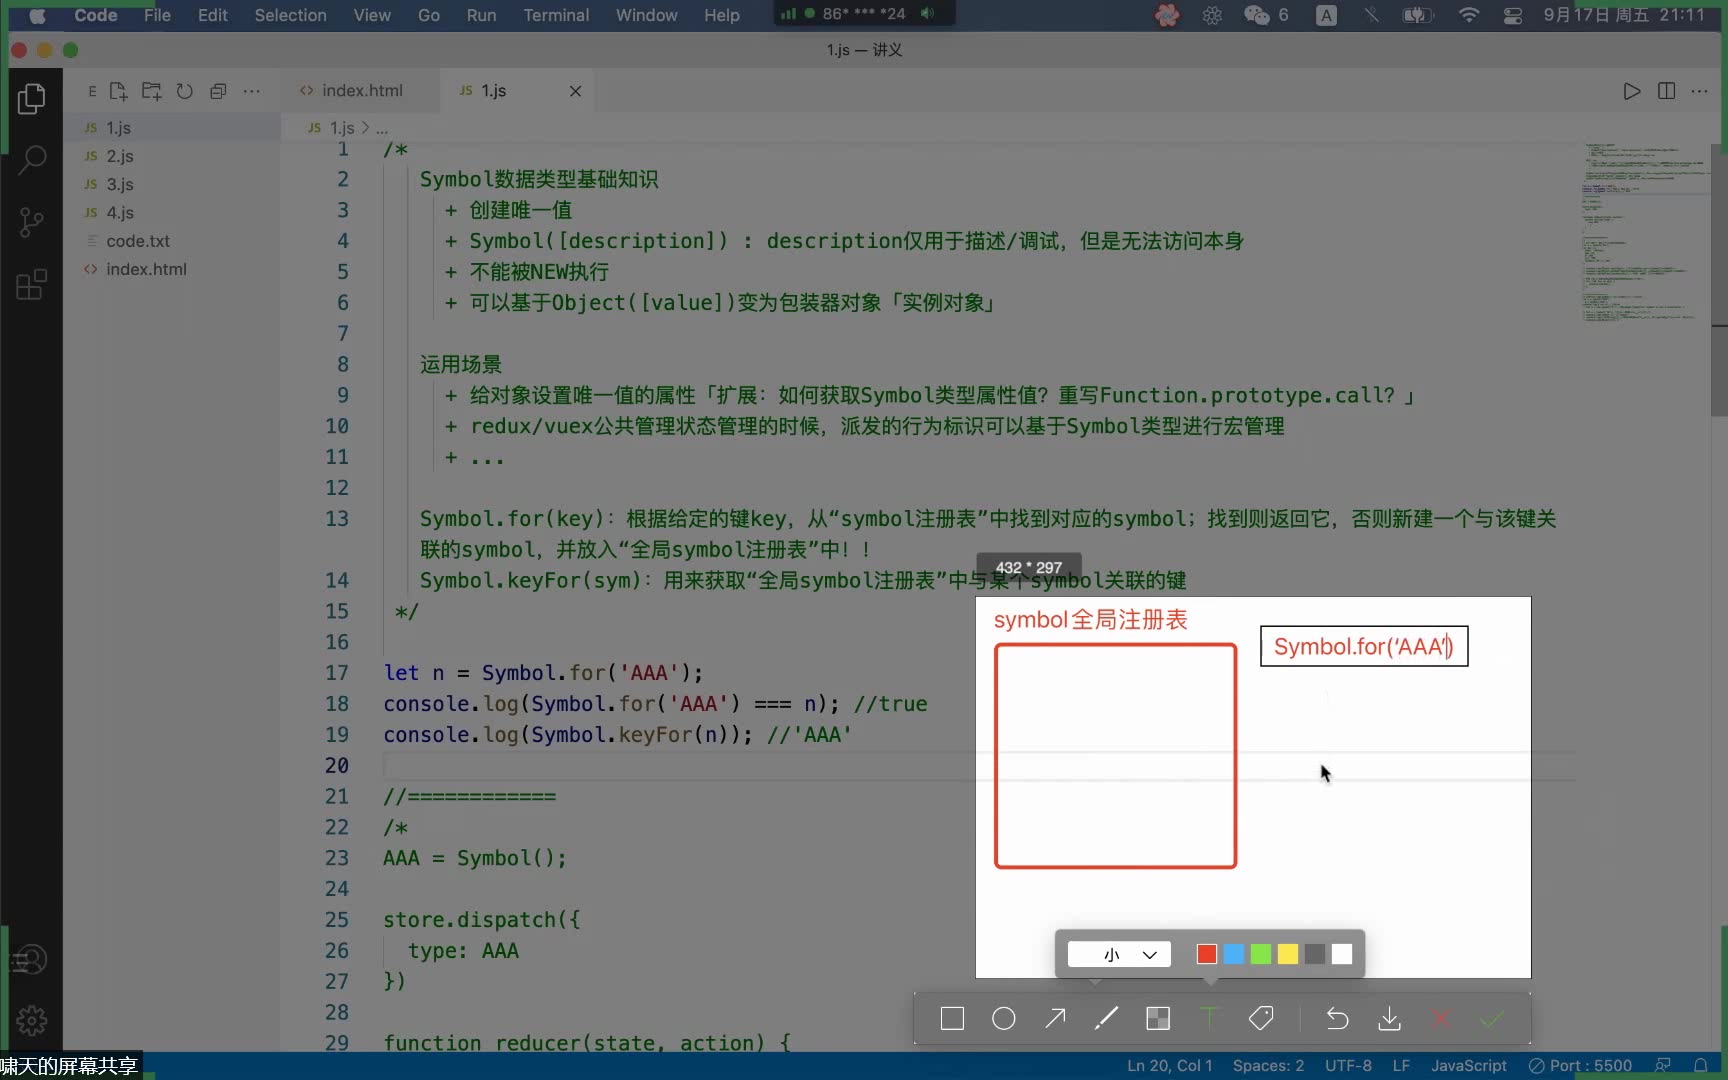Change encoding via UTF-8 status item

click(1348, 1065)
